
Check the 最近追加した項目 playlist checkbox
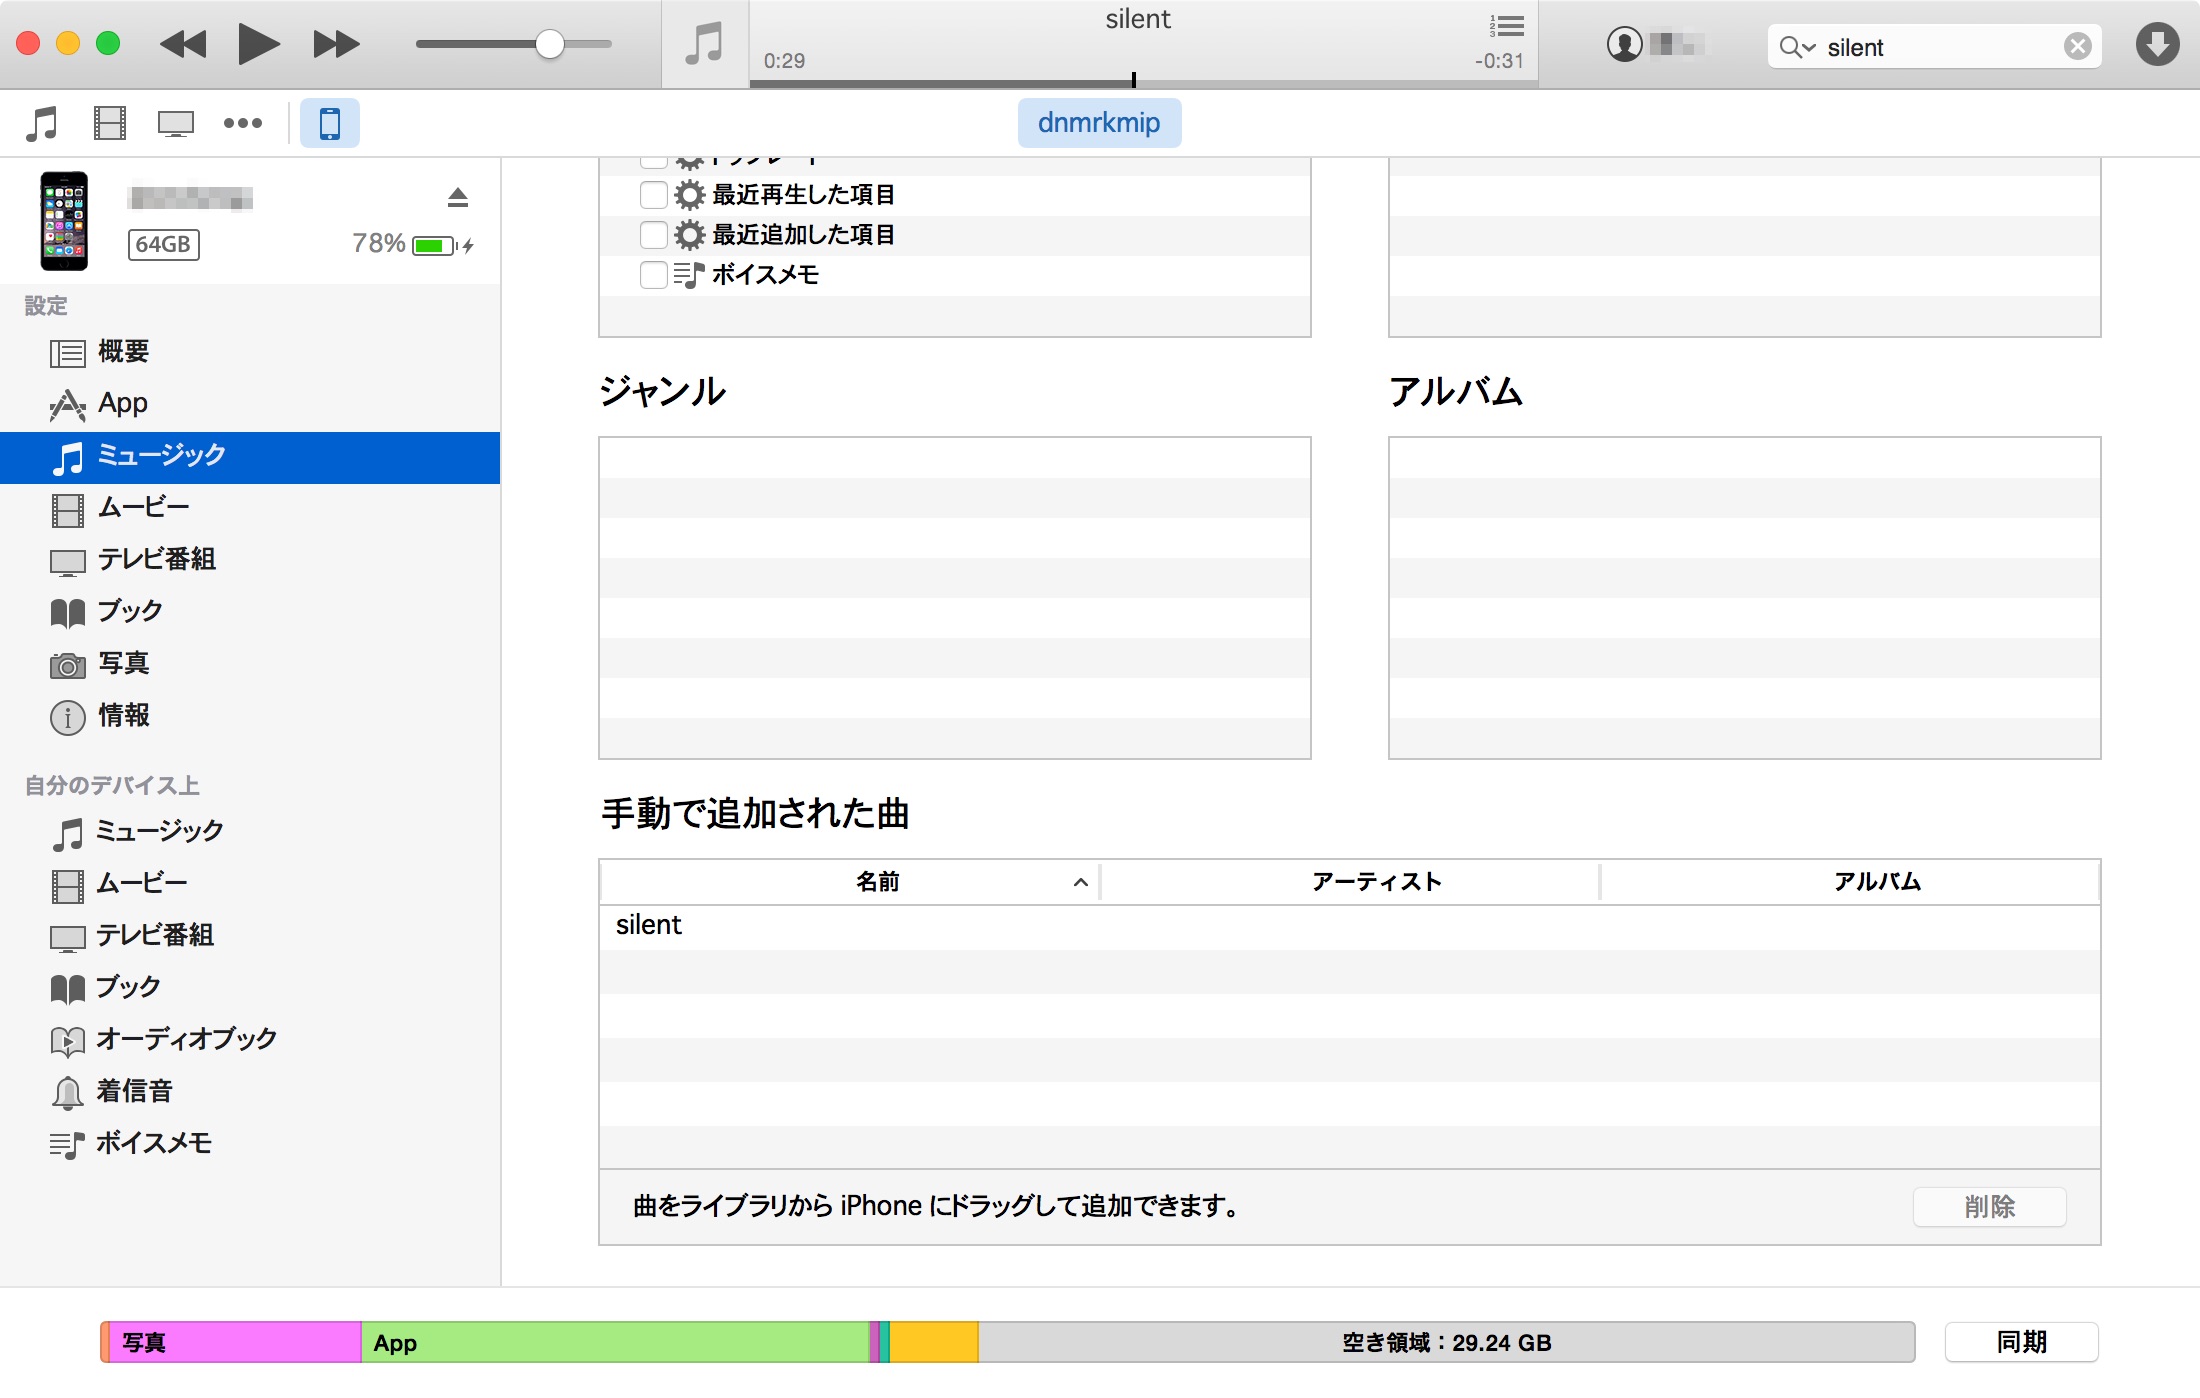click(x=653, y=234)
